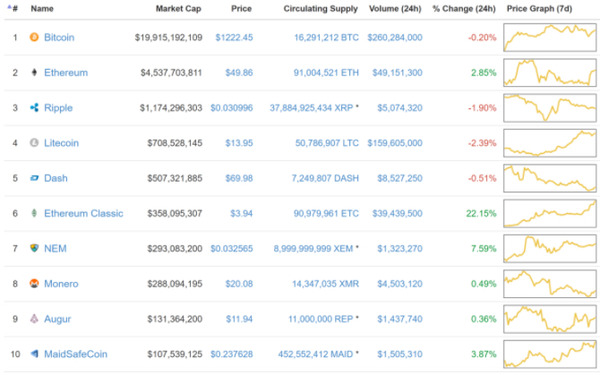The width and height of the screenshot is (600, 375).
Task: Open Ripple 7-day price graph
Action: pos(550,108)
